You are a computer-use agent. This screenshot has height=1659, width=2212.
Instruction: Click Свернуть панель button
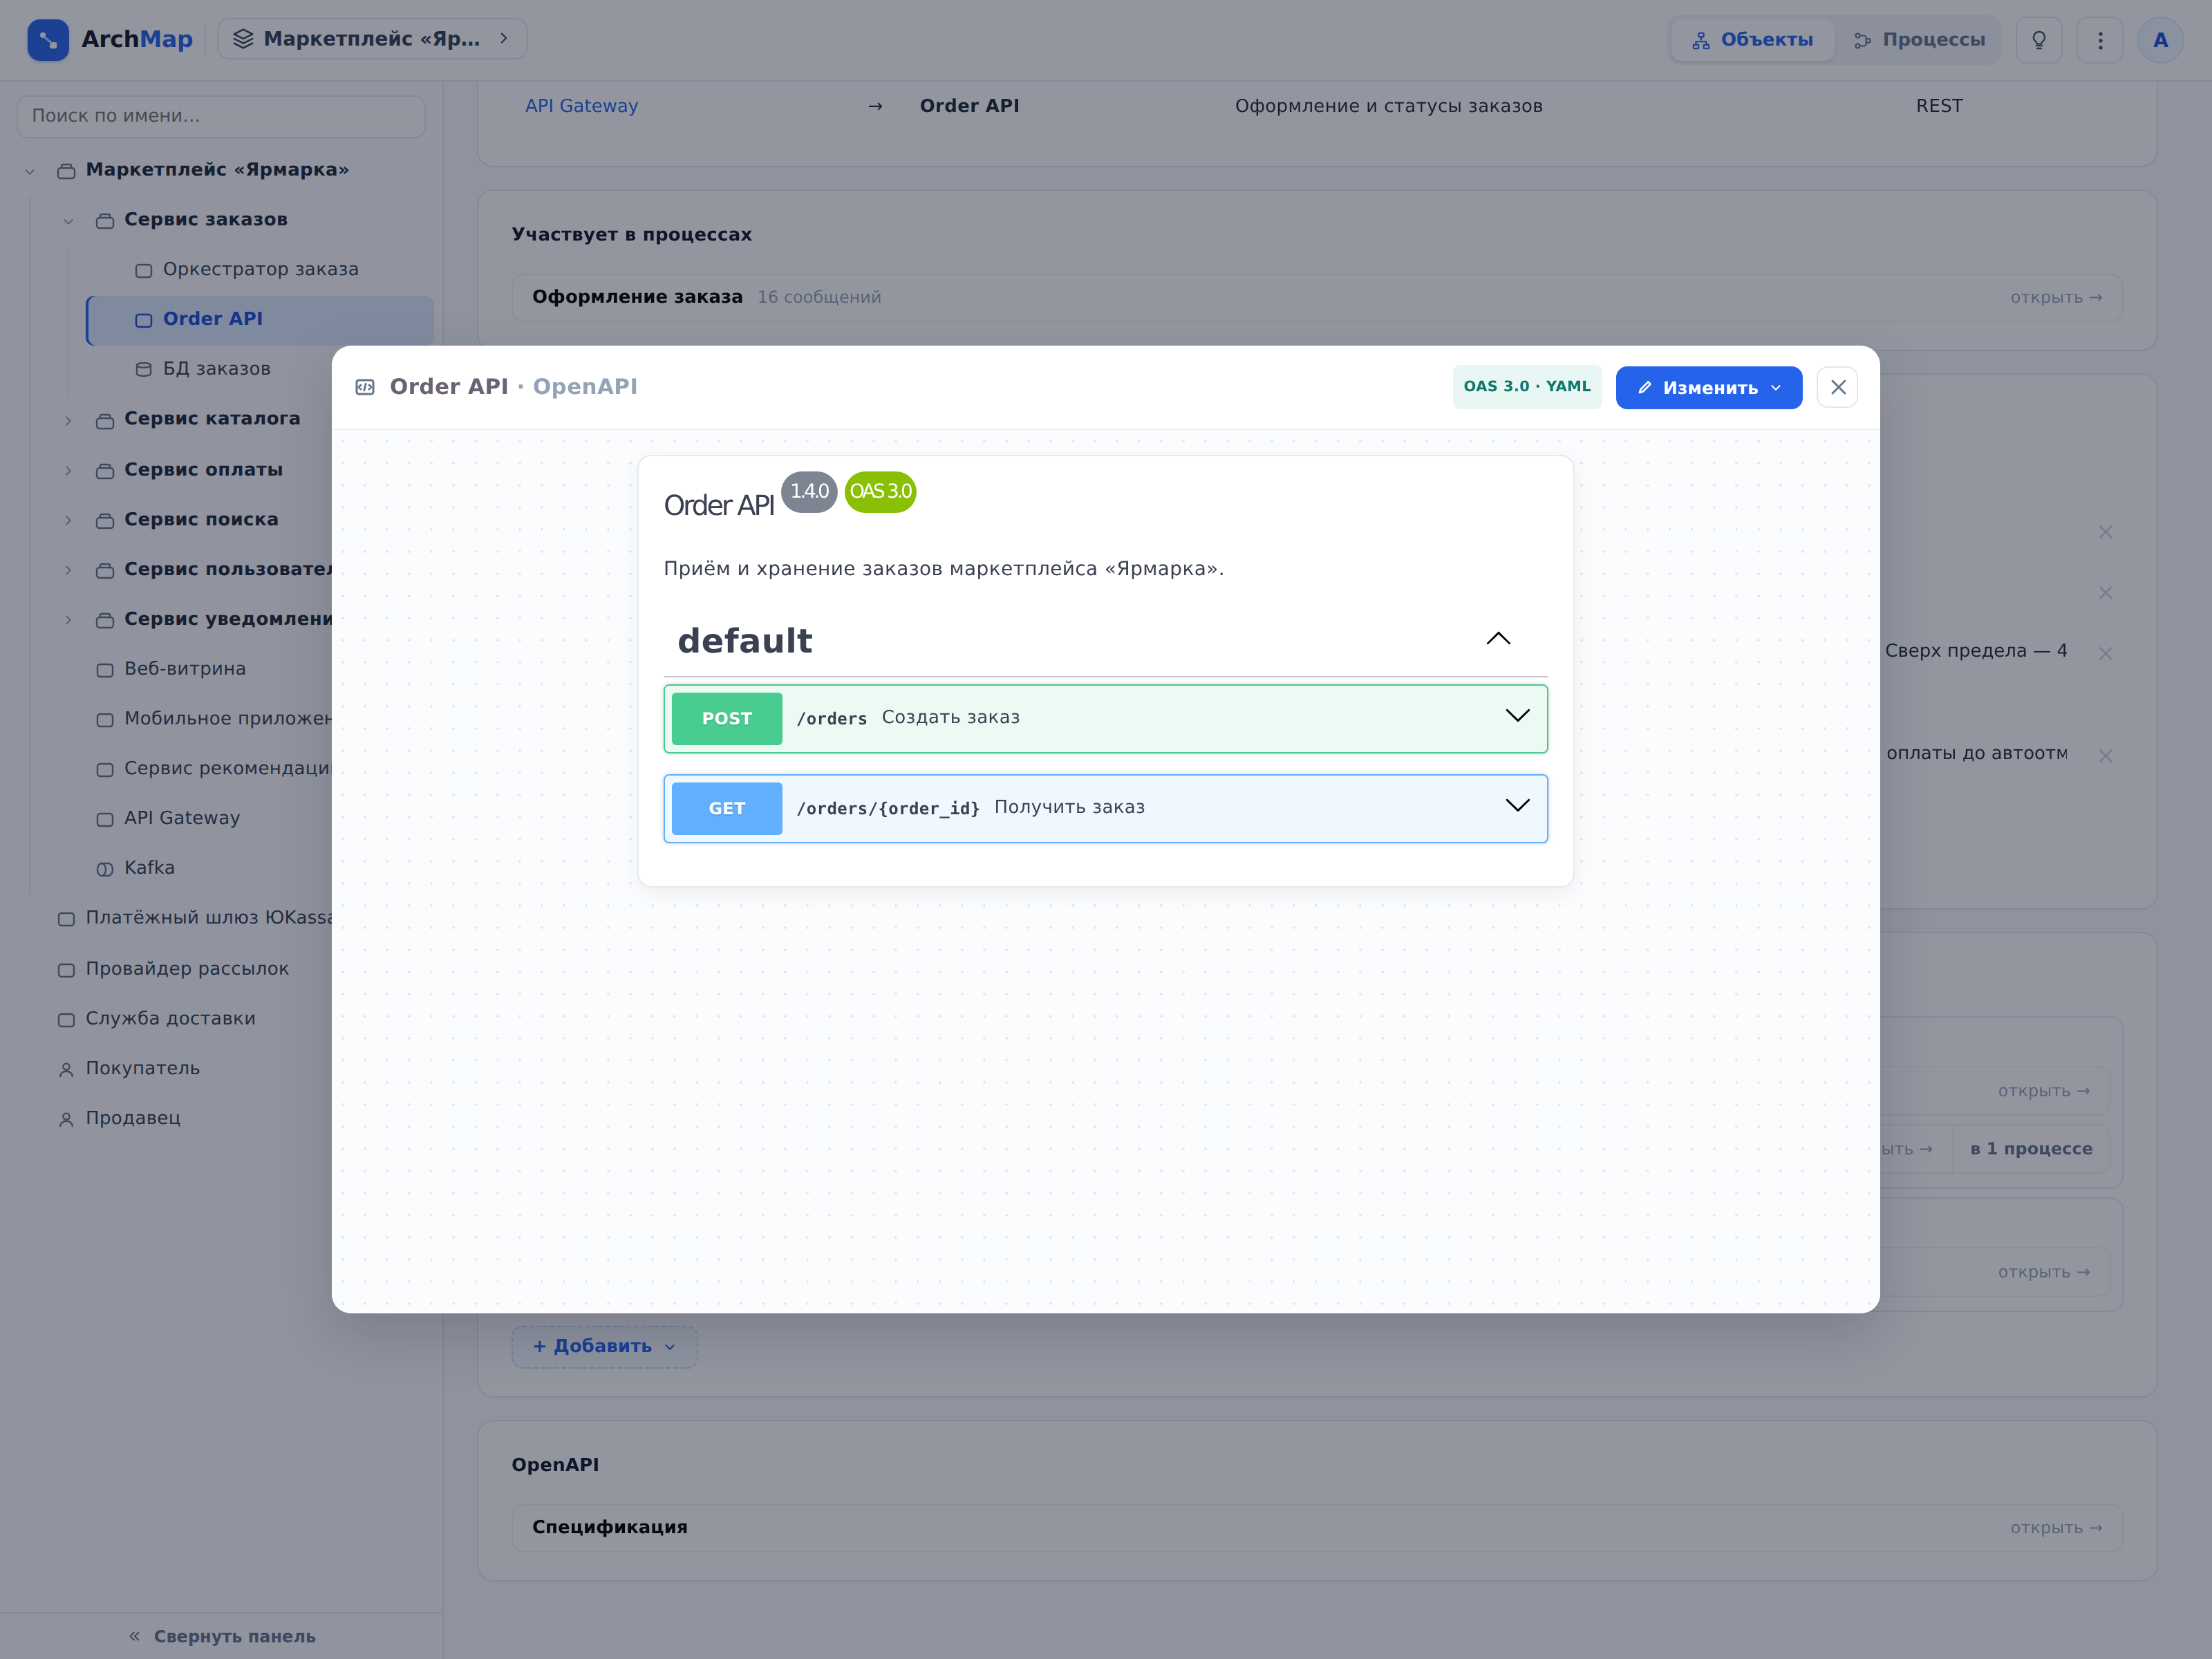(x=221, y=1636)
